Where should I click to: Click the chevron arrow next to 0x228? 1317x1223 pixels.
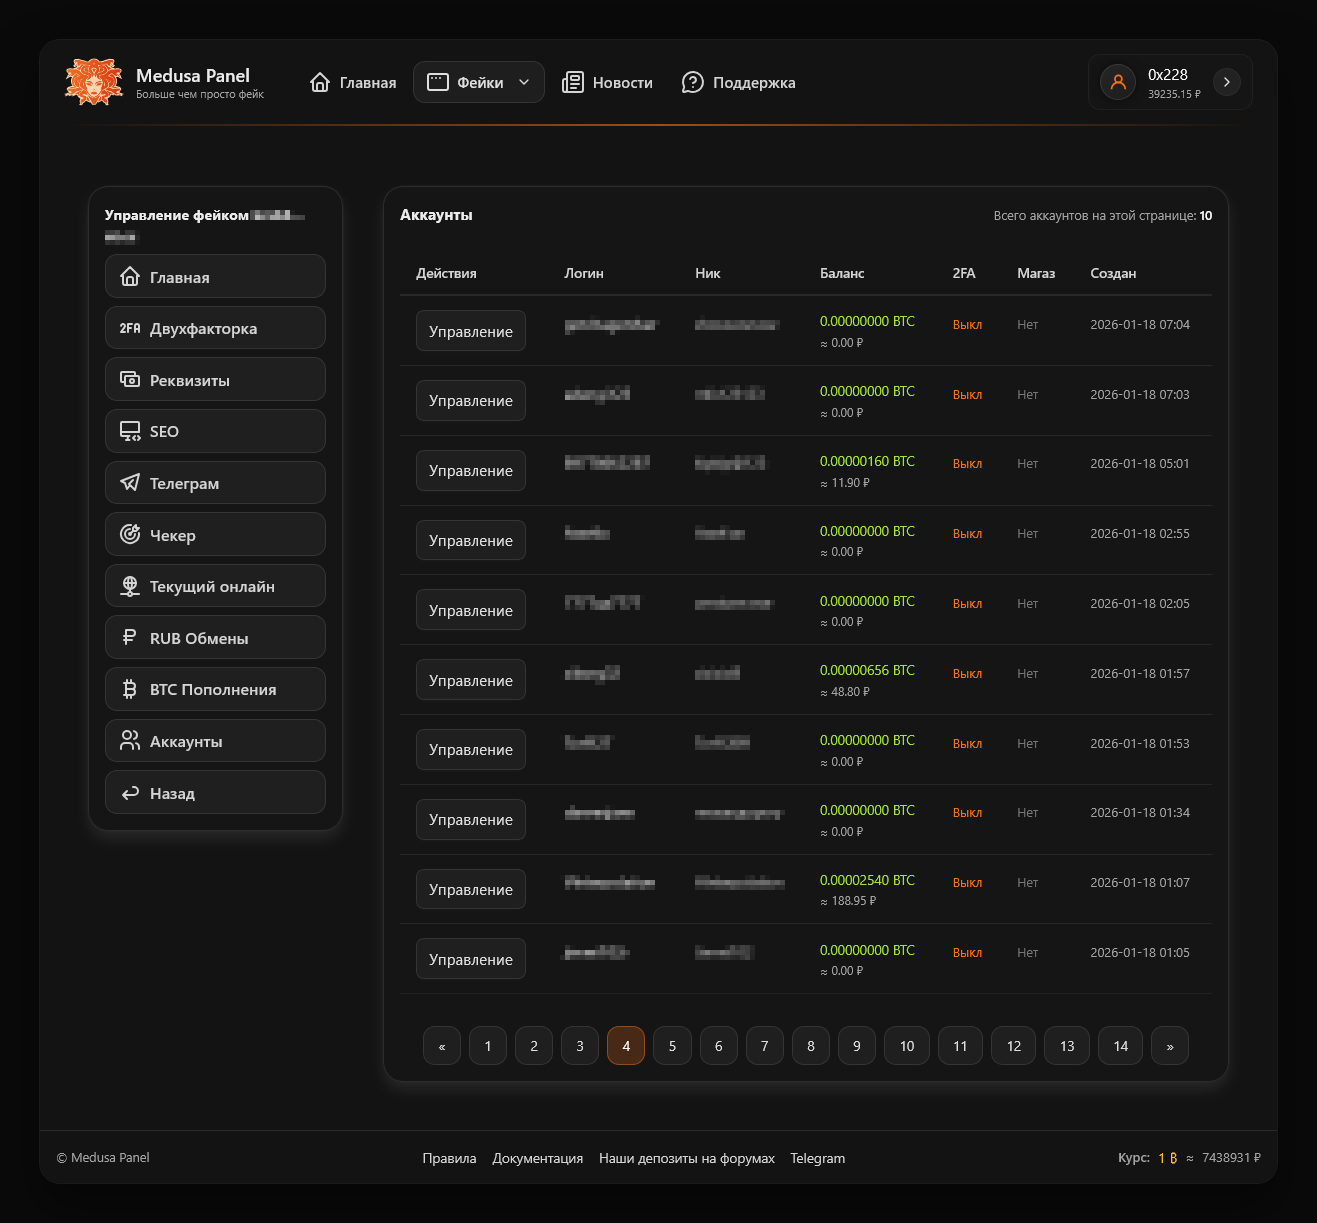(1227, 82)
